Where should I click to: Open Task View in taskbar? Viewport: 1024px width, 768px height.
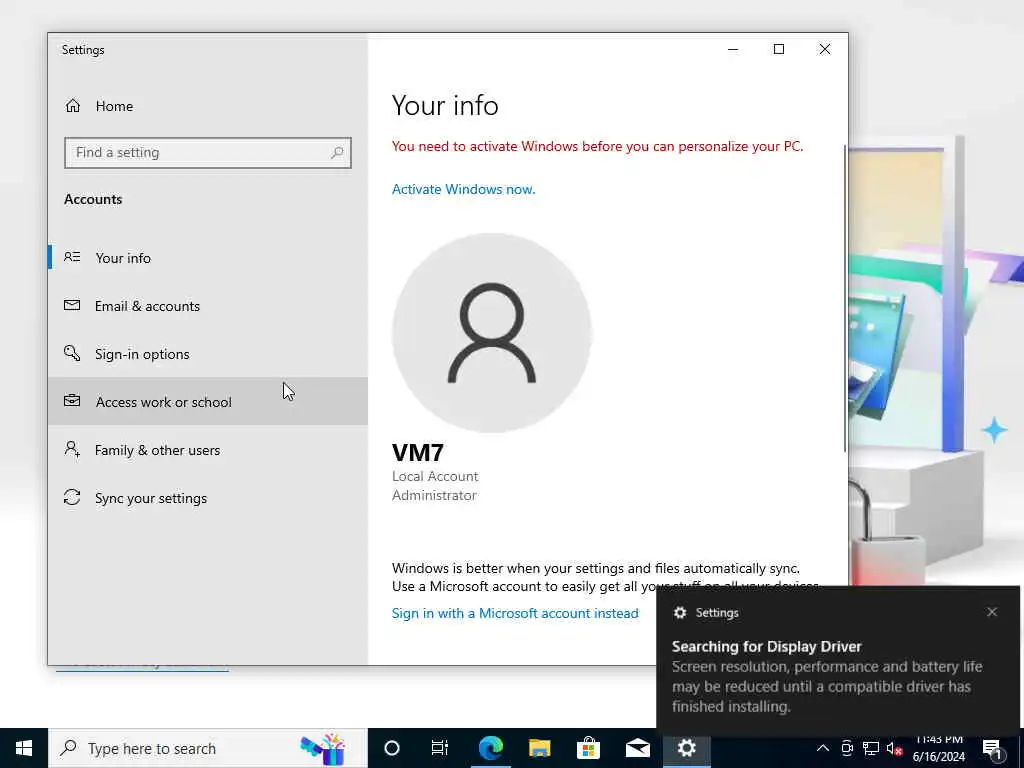click(440, 748)
